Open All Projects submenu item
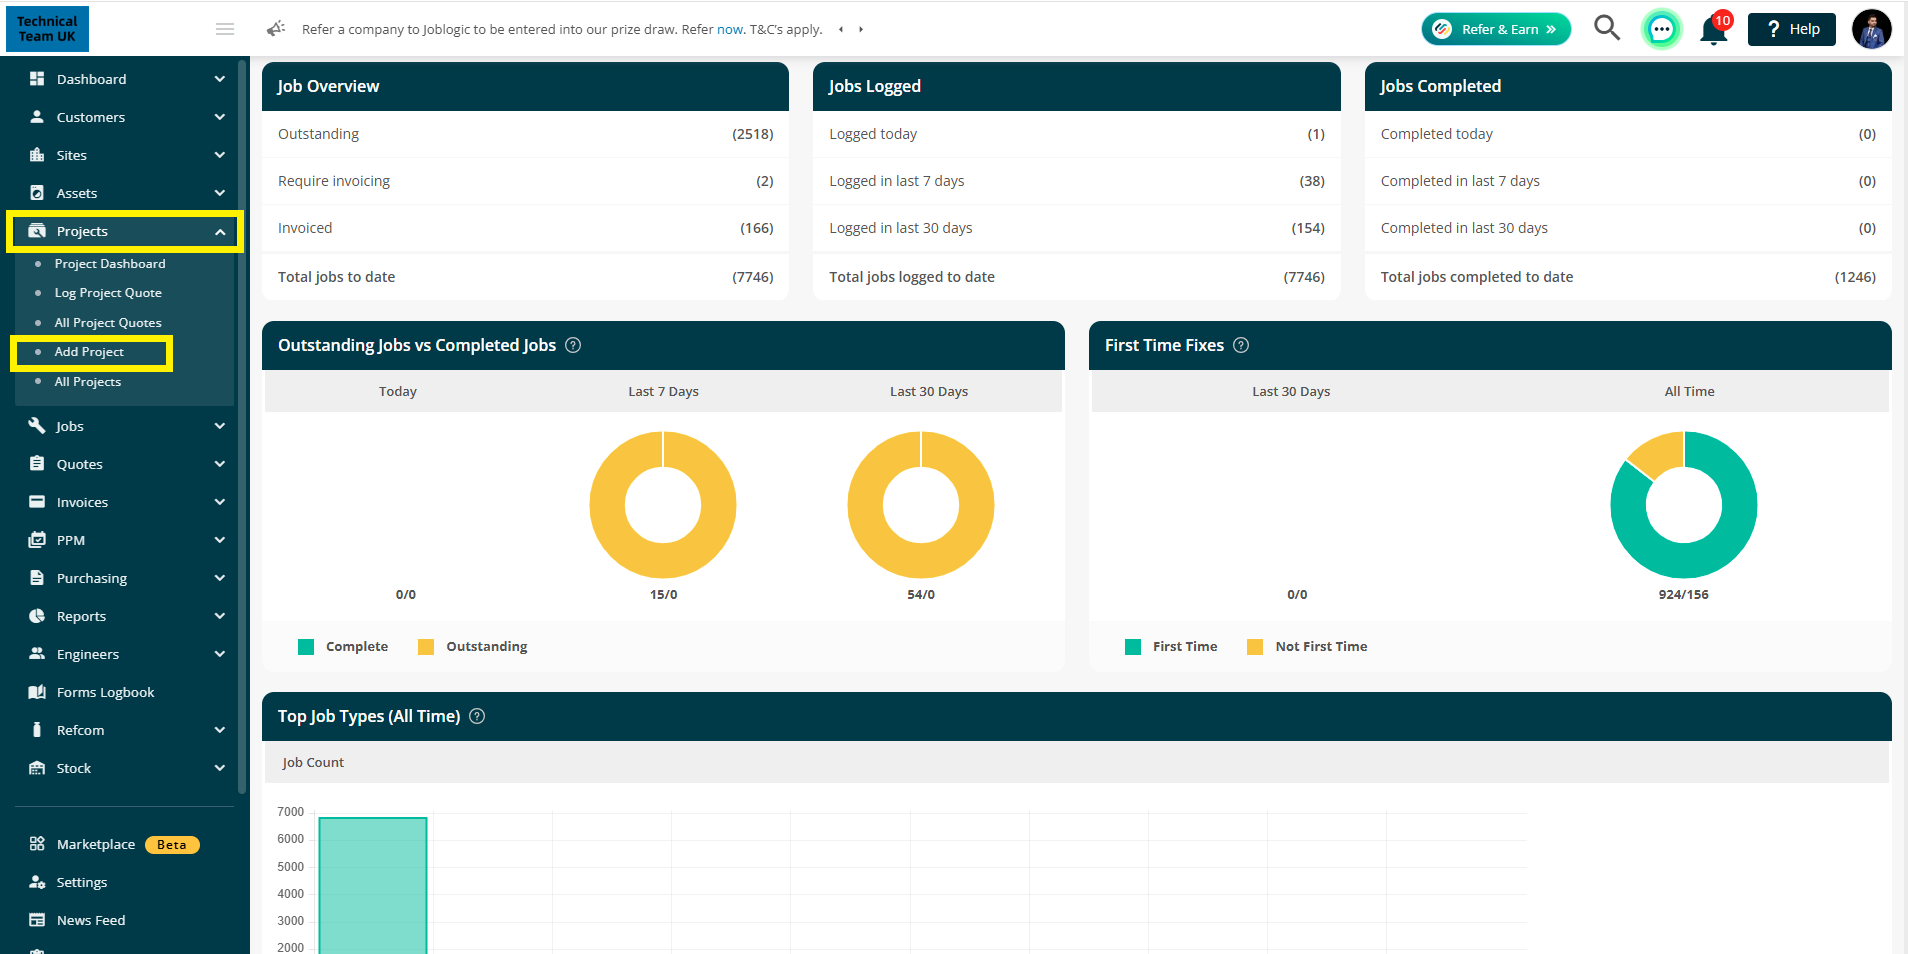 pyautogui.click(x=88, y=382)
